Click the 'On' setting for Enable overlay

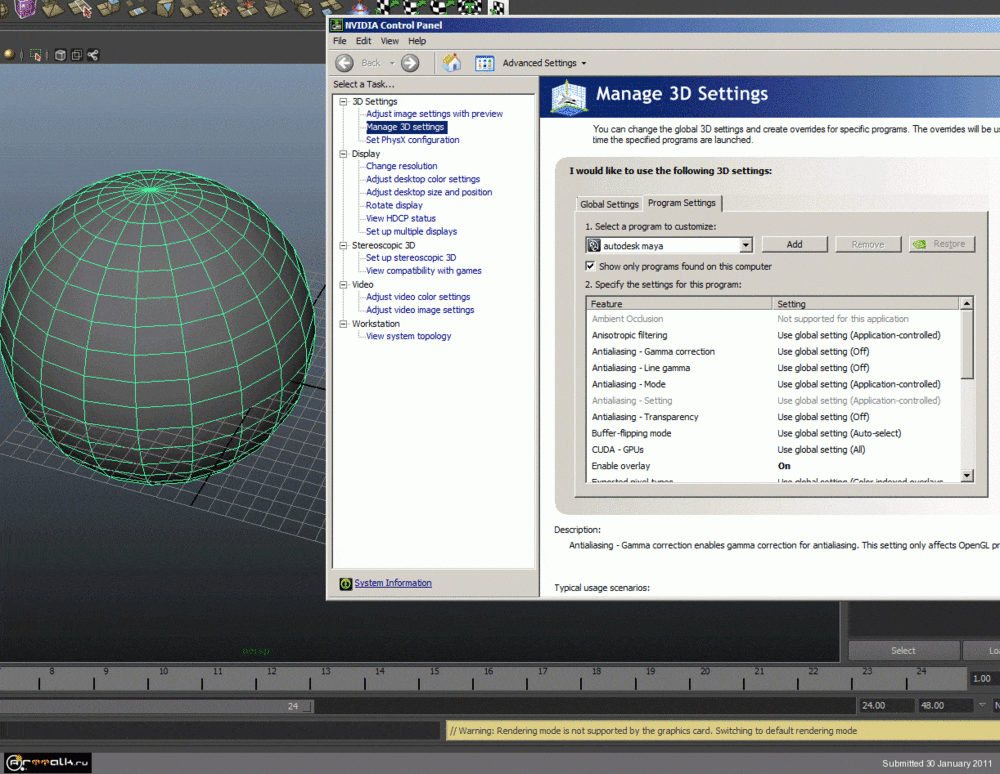[x=784, y=466]
